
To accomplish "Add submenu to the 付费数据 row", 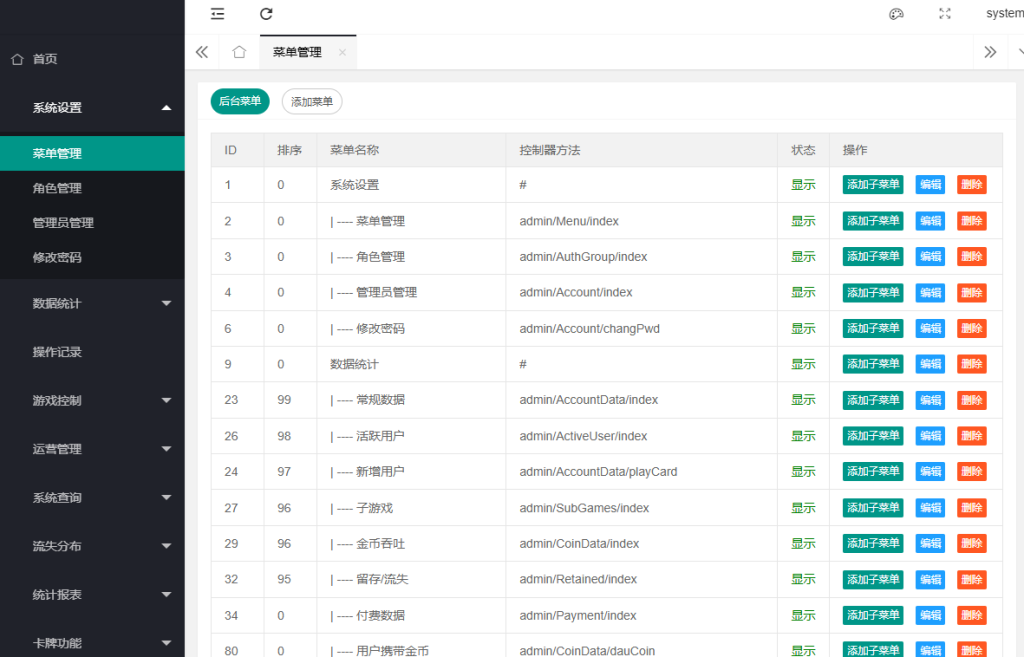I will click(872, 615).
